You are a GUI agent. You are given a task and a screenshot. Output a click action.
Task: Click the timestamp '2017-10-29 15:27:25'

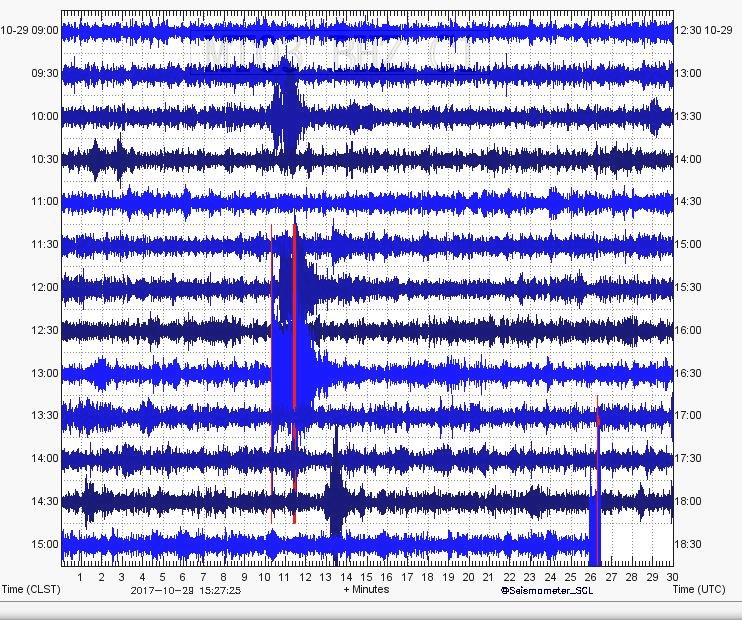(186, 591)
